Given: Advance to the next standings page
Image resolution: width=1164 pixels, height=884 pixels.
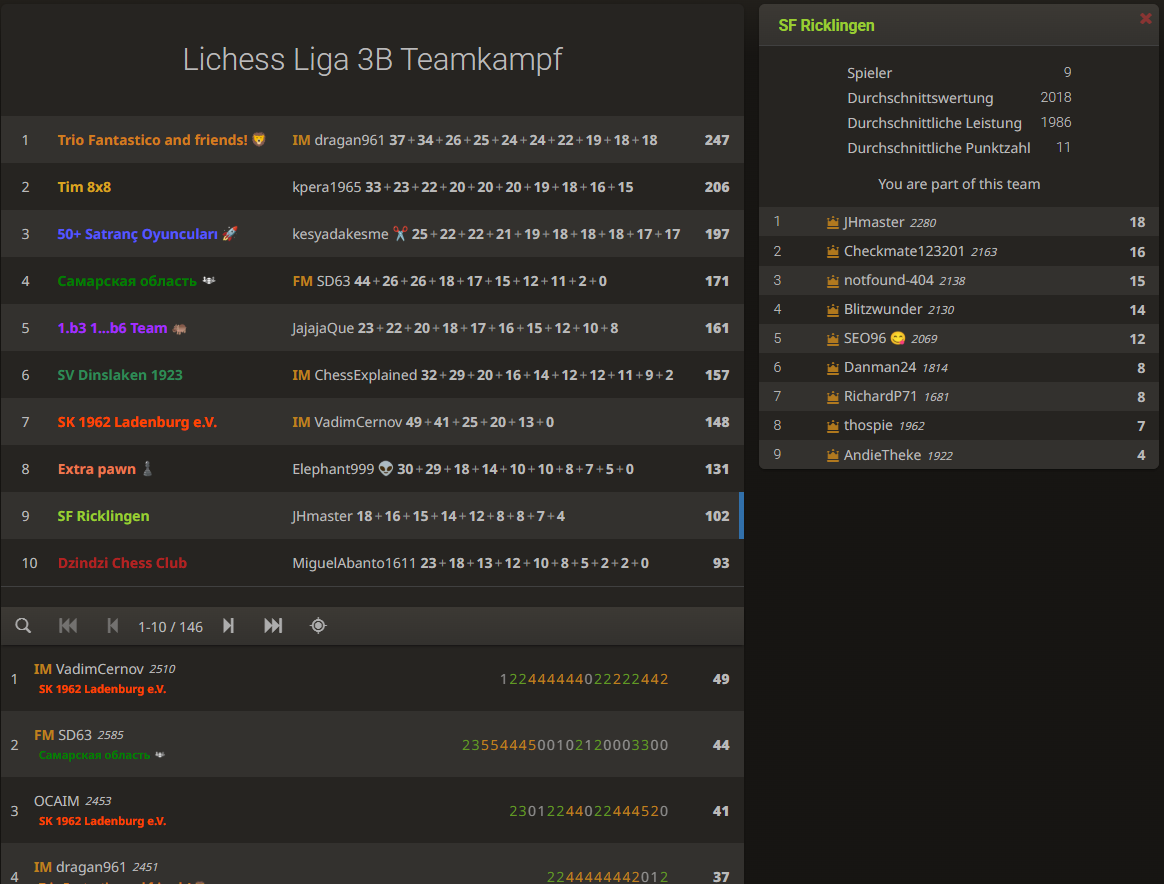Looking at the screenshot, I should (228, 625).
